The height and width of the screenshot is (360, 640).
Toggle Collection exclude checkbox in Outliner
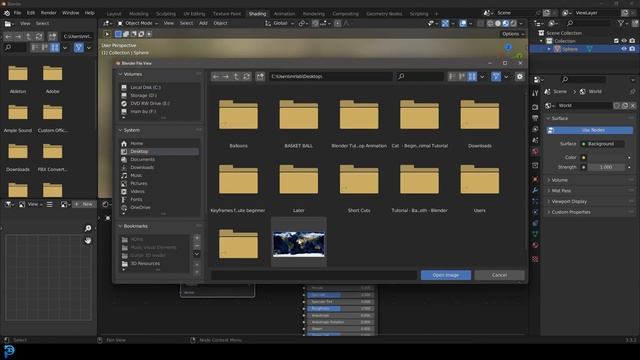616,41
